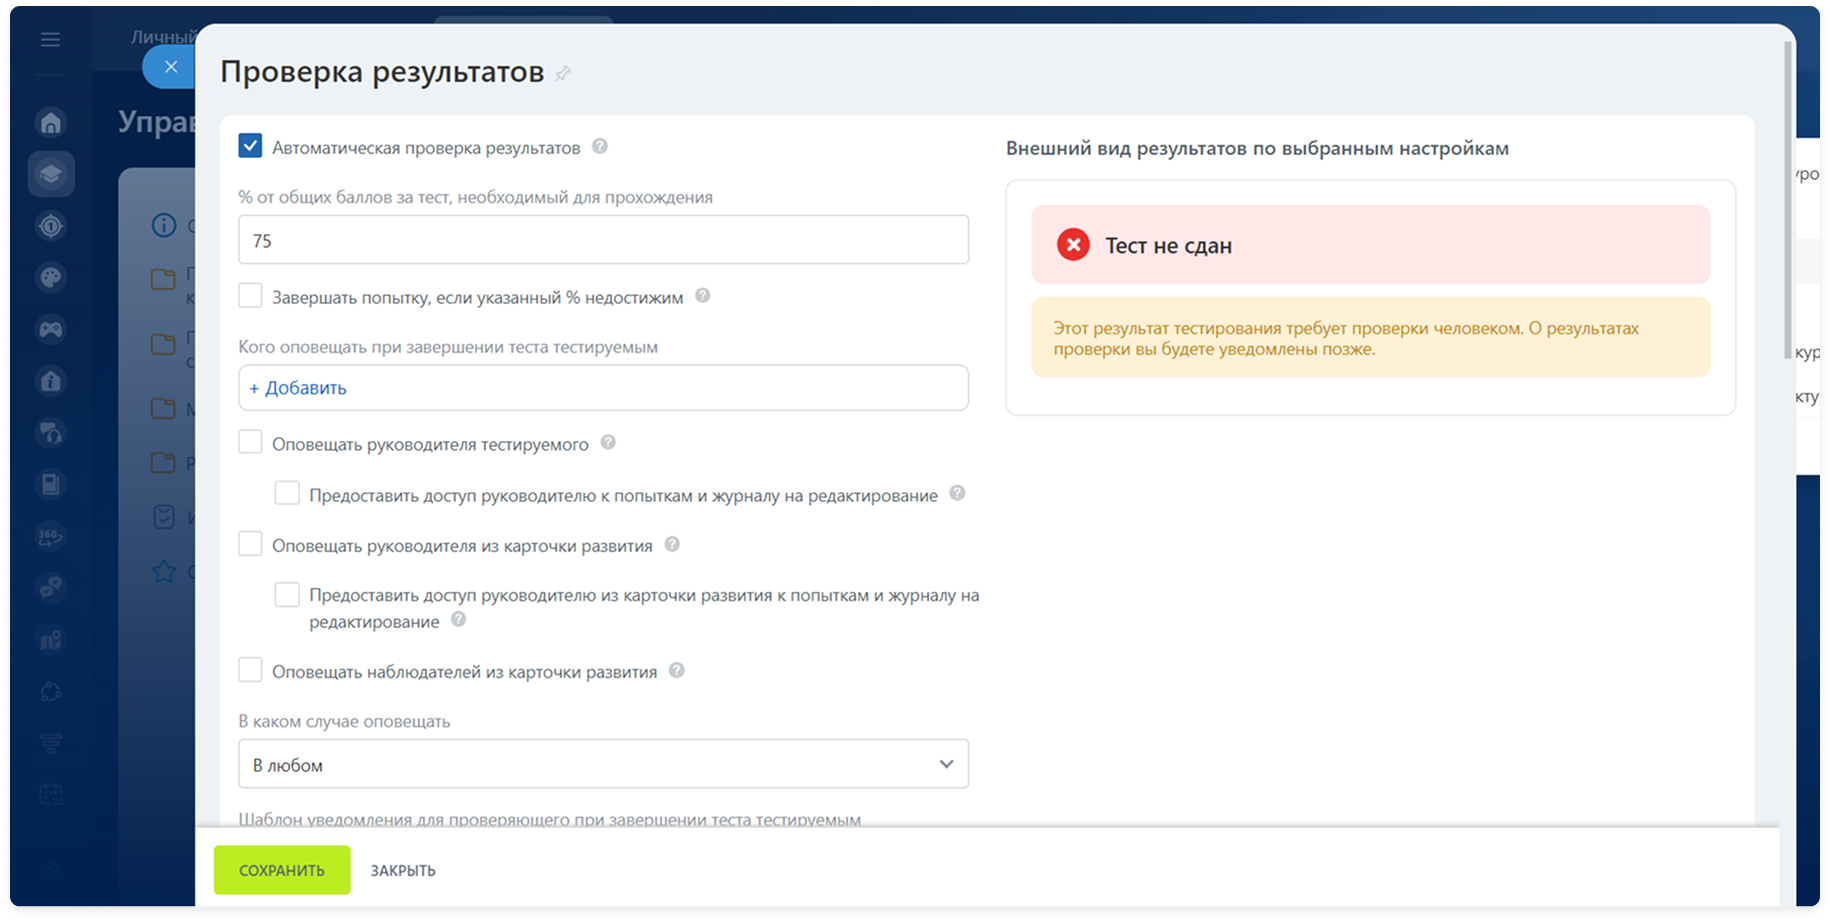Open palette icon in sidebar

click(x=51, y=278)
